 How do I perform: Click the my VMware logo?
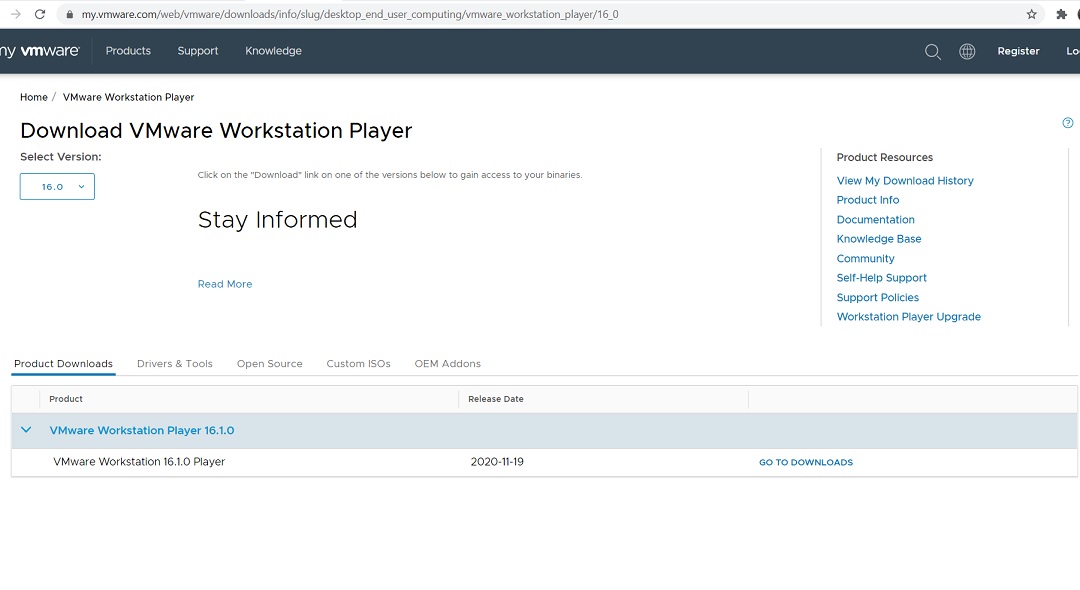40,51
